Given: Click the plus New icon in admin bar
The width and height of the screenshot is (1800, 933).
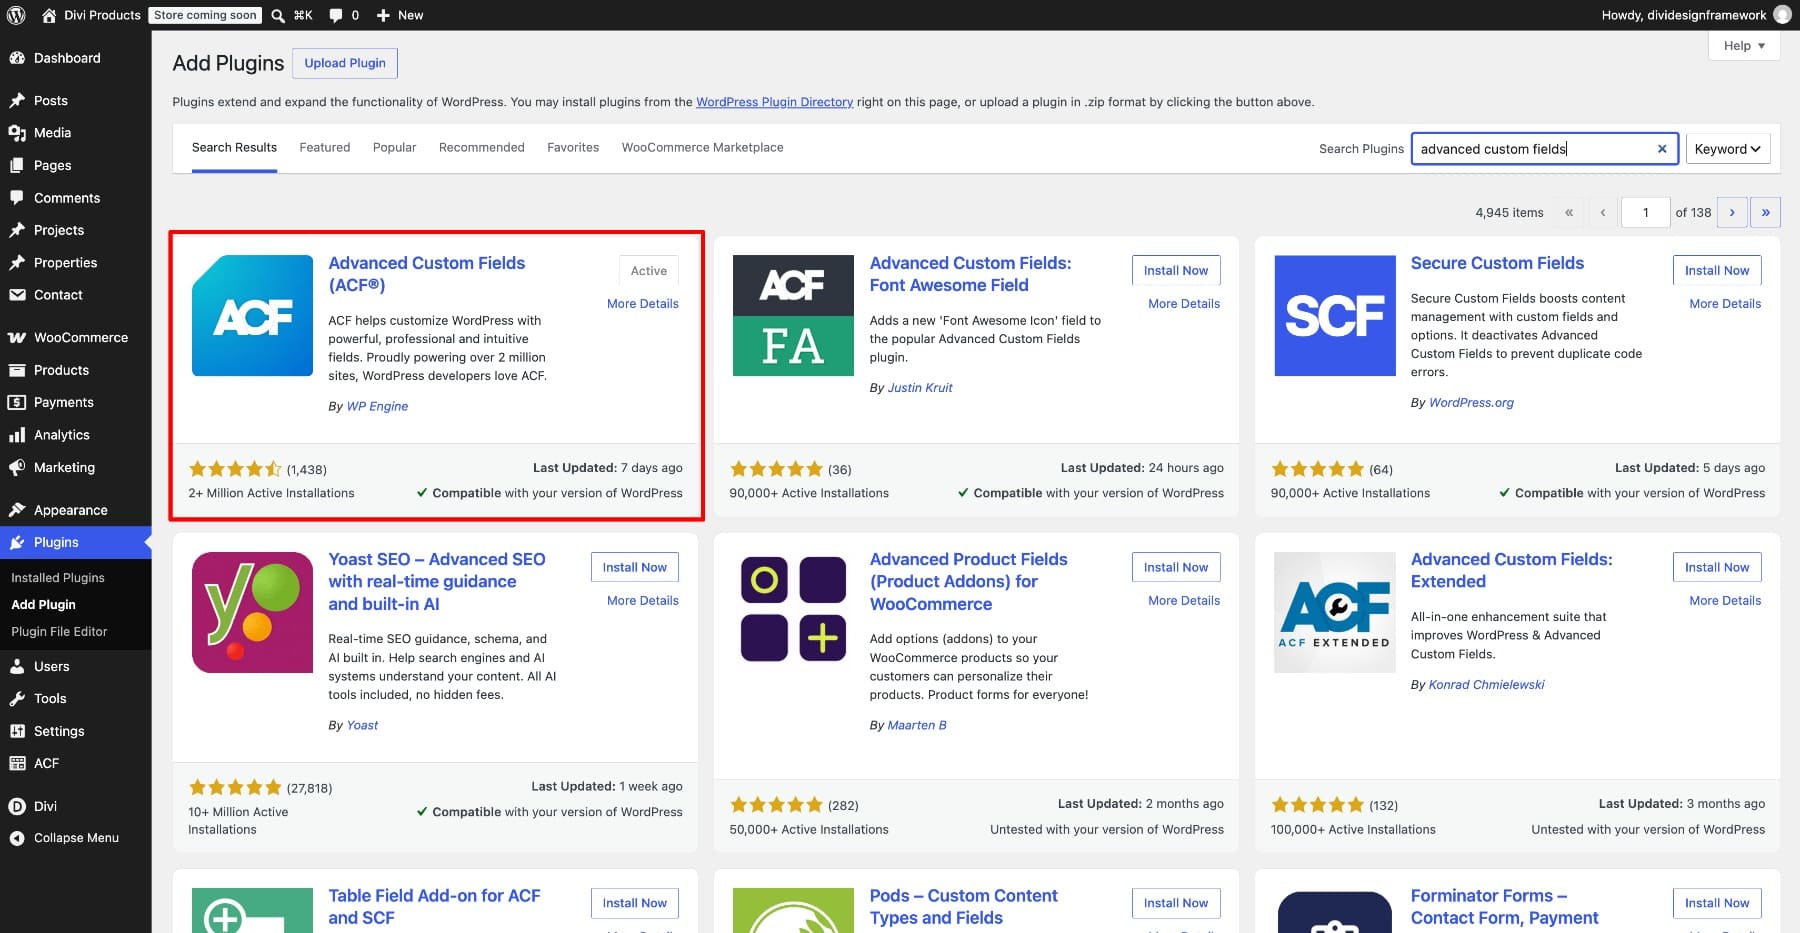Looking at the screenshot, I should (383, 15).
